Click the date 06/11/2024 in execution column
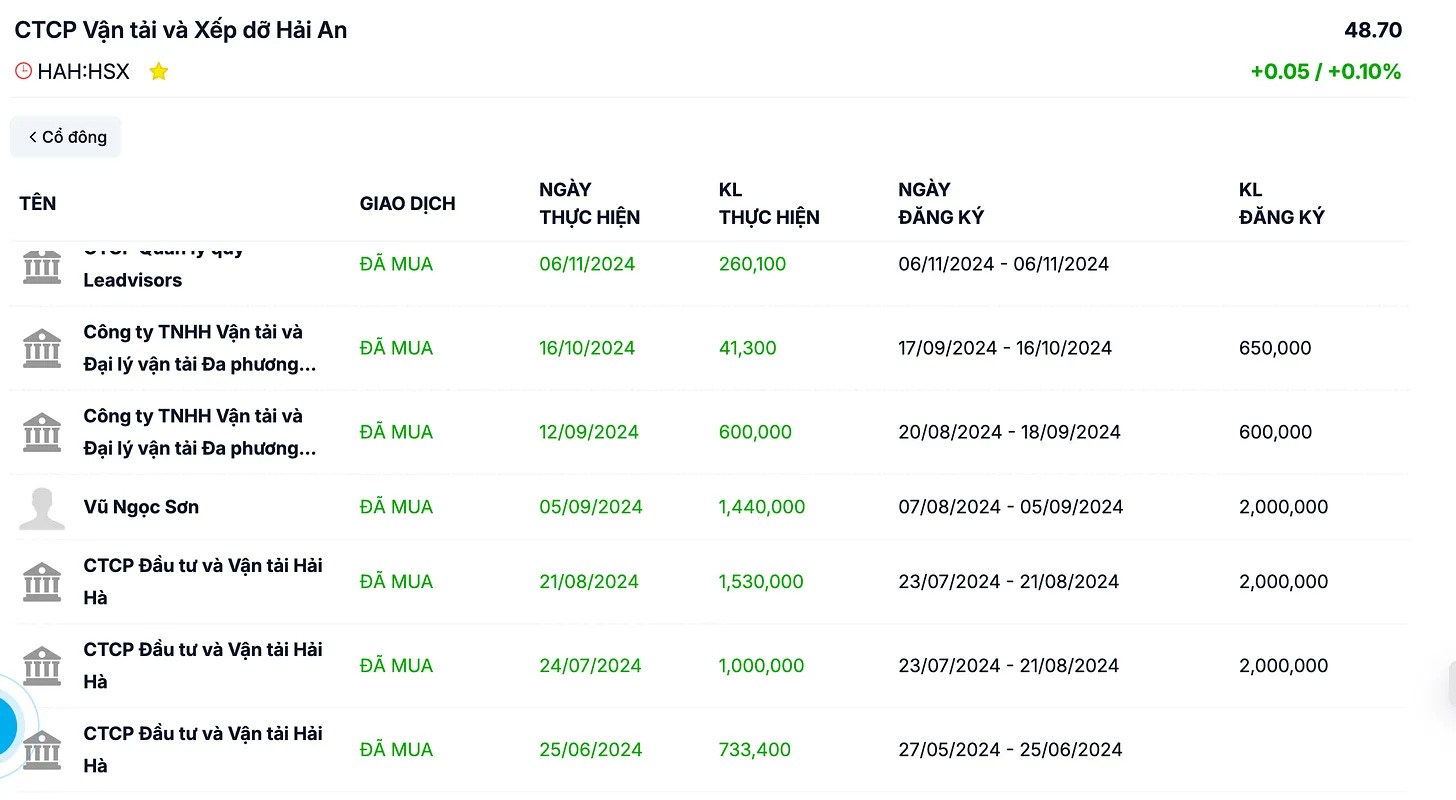 [587, 264]
